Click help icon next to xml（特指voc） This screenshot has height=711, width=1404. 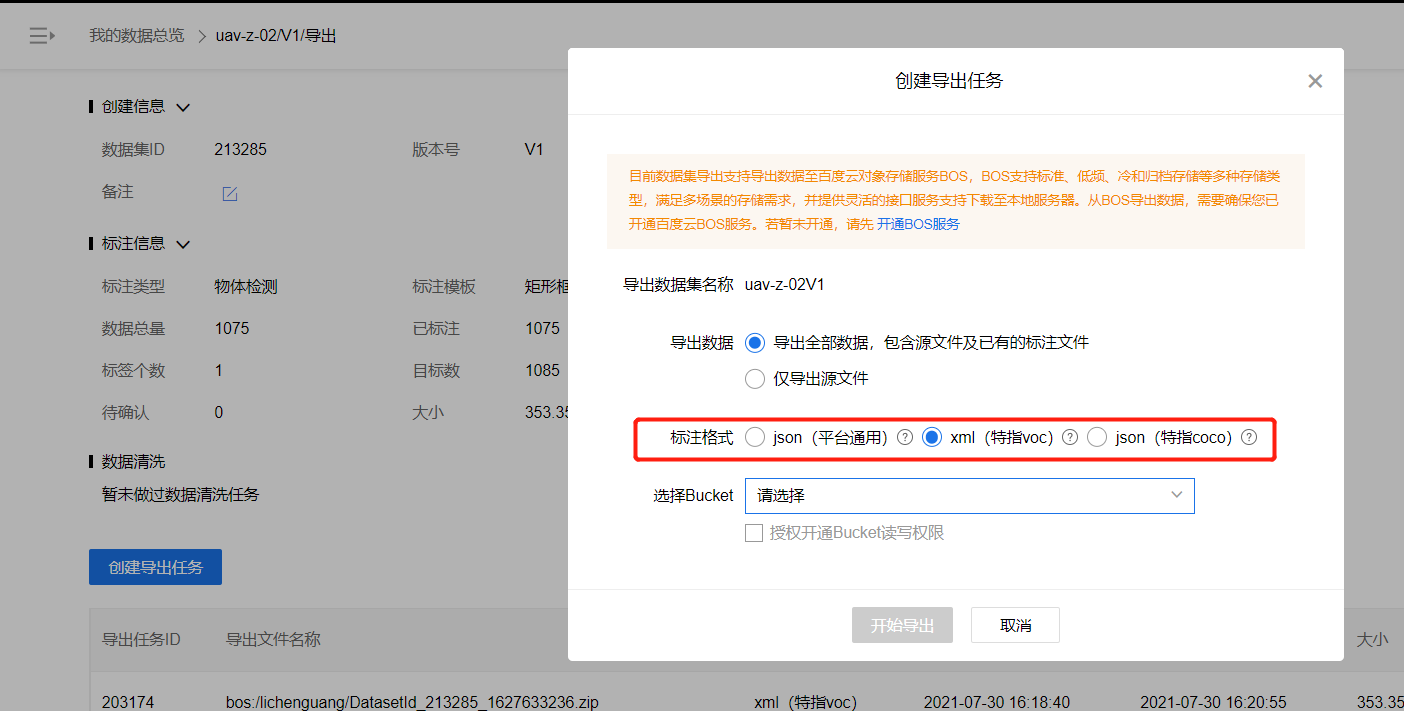1069,437
